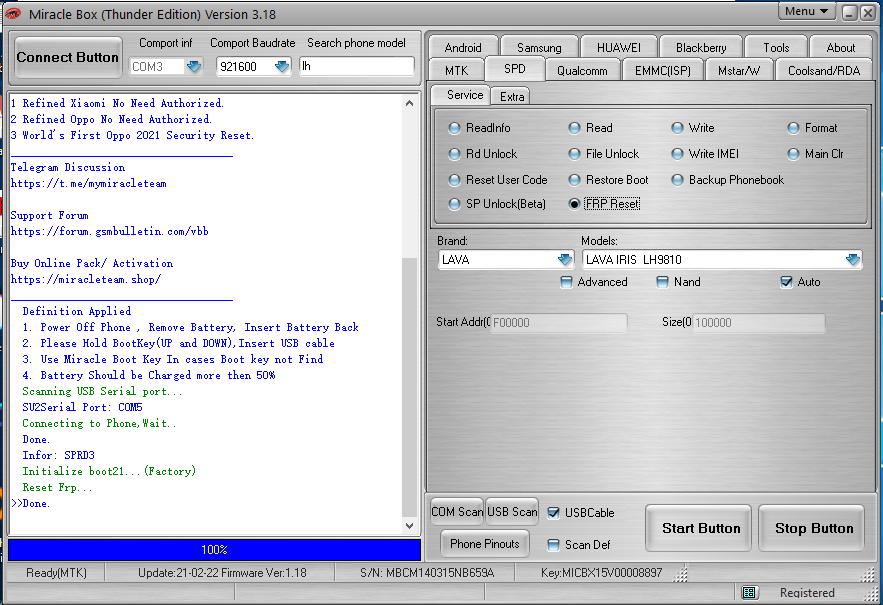Viewport: 883px width, 605px height.
Task: Switch to the EMMC(ISP) tab
Action: click(663, 70)
